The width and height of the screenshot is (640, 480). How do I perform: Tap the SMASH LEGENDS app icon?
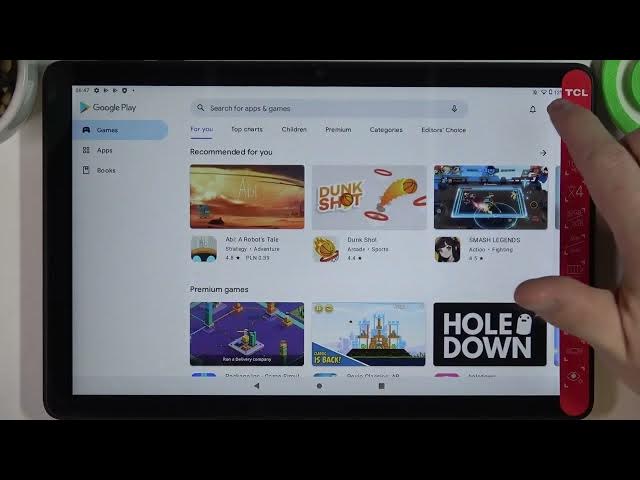[447, 249]
